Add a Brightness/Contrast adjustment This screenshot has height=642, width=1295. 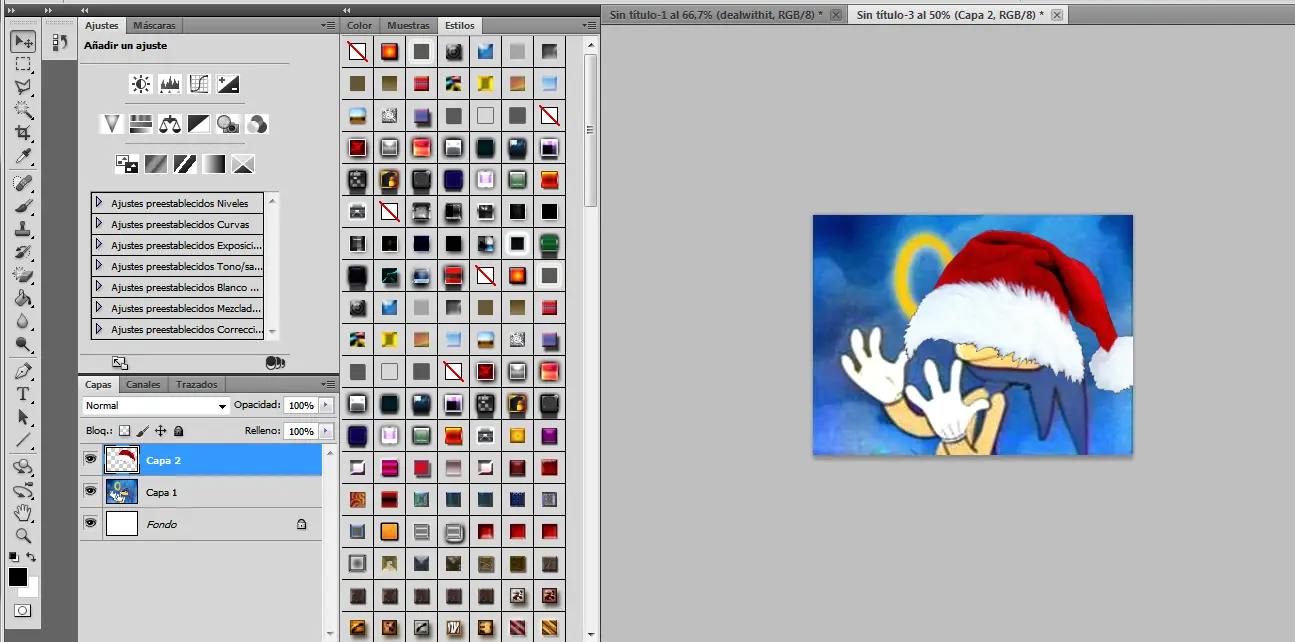pyautogui.click(x=141, y=84)
